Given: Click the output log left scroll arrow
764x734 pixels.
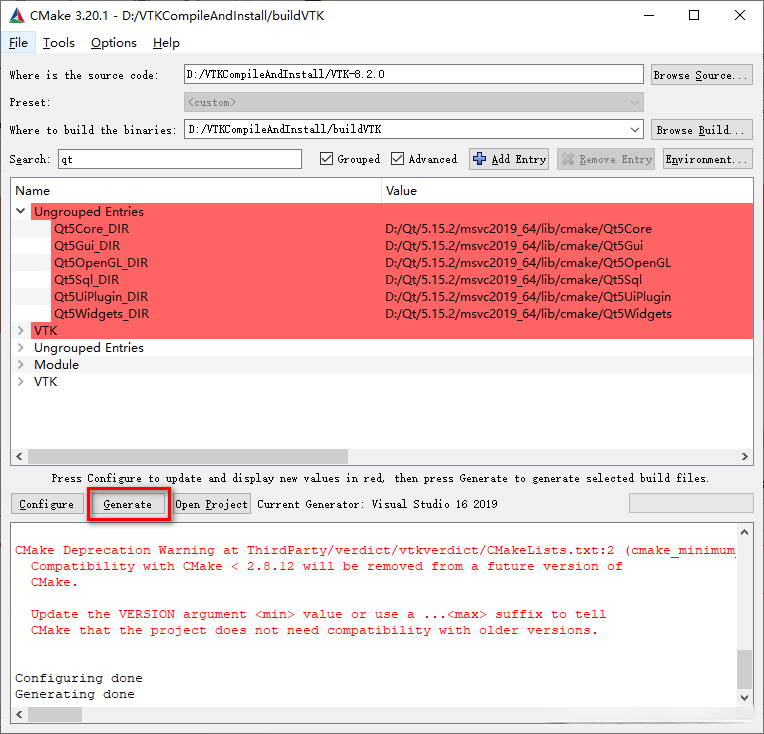Looking at the screenshot, I should point(19,715).
